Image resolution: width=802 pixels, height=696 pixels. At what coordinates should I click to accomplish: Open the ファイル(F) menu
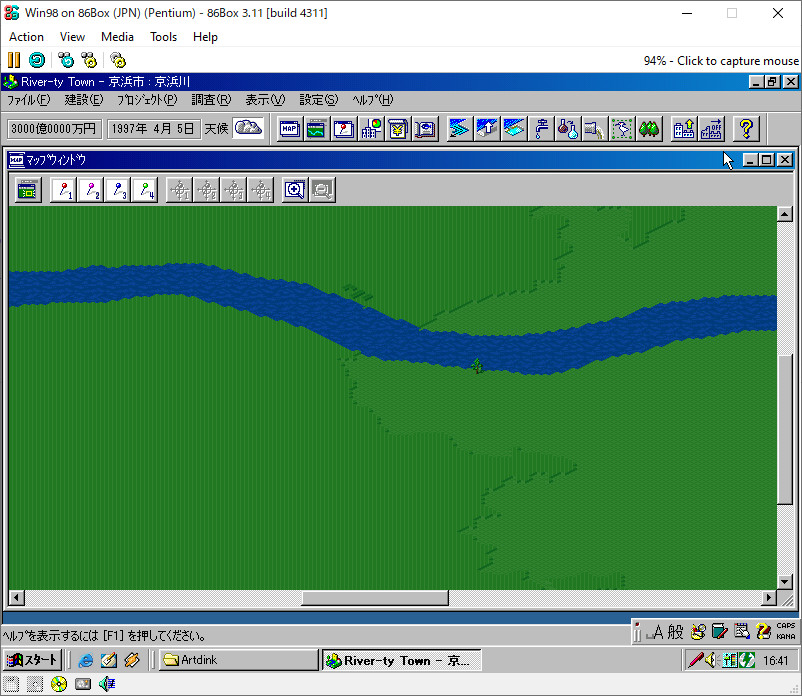pos(29,100)
